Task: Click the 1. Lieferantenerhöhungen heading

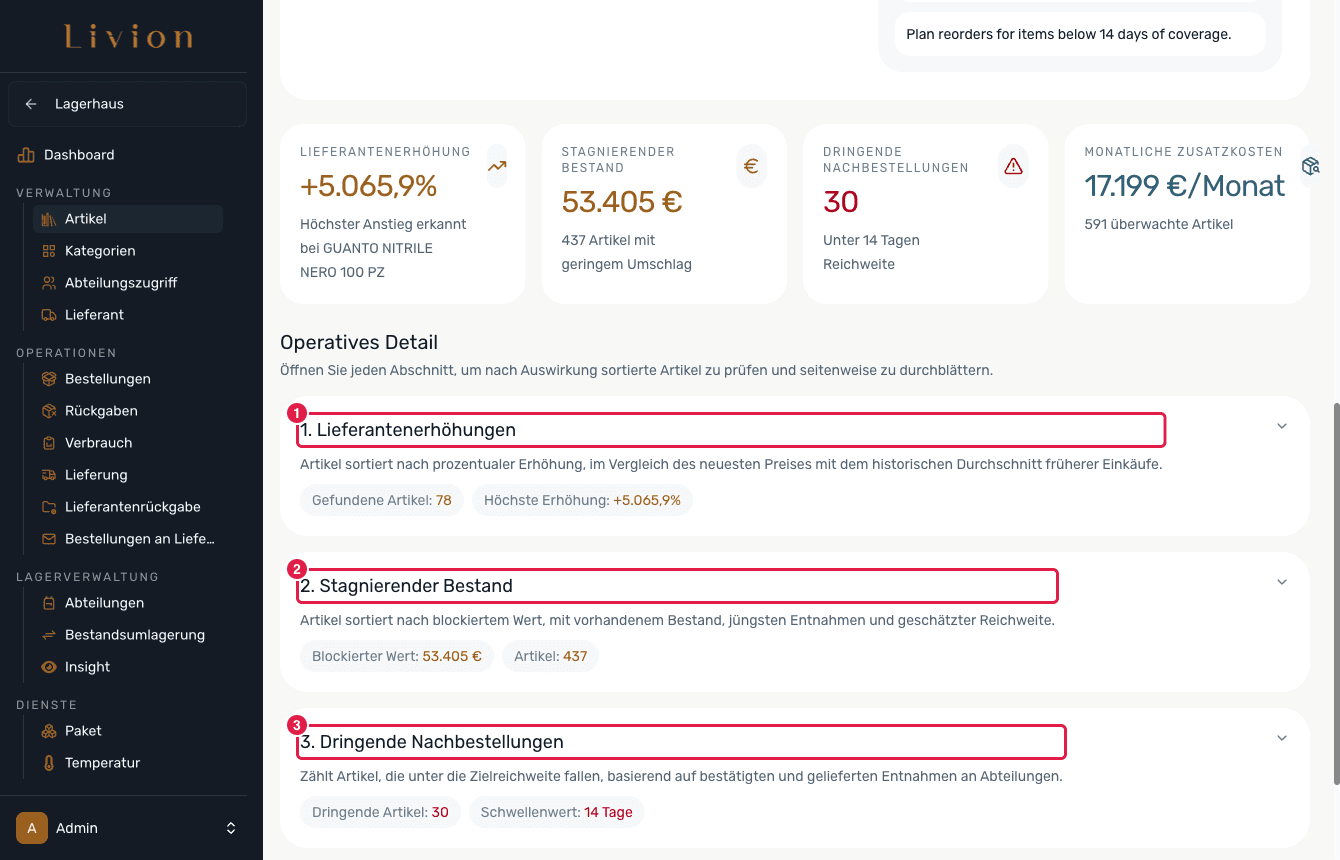Action: (x=408, y=430)
